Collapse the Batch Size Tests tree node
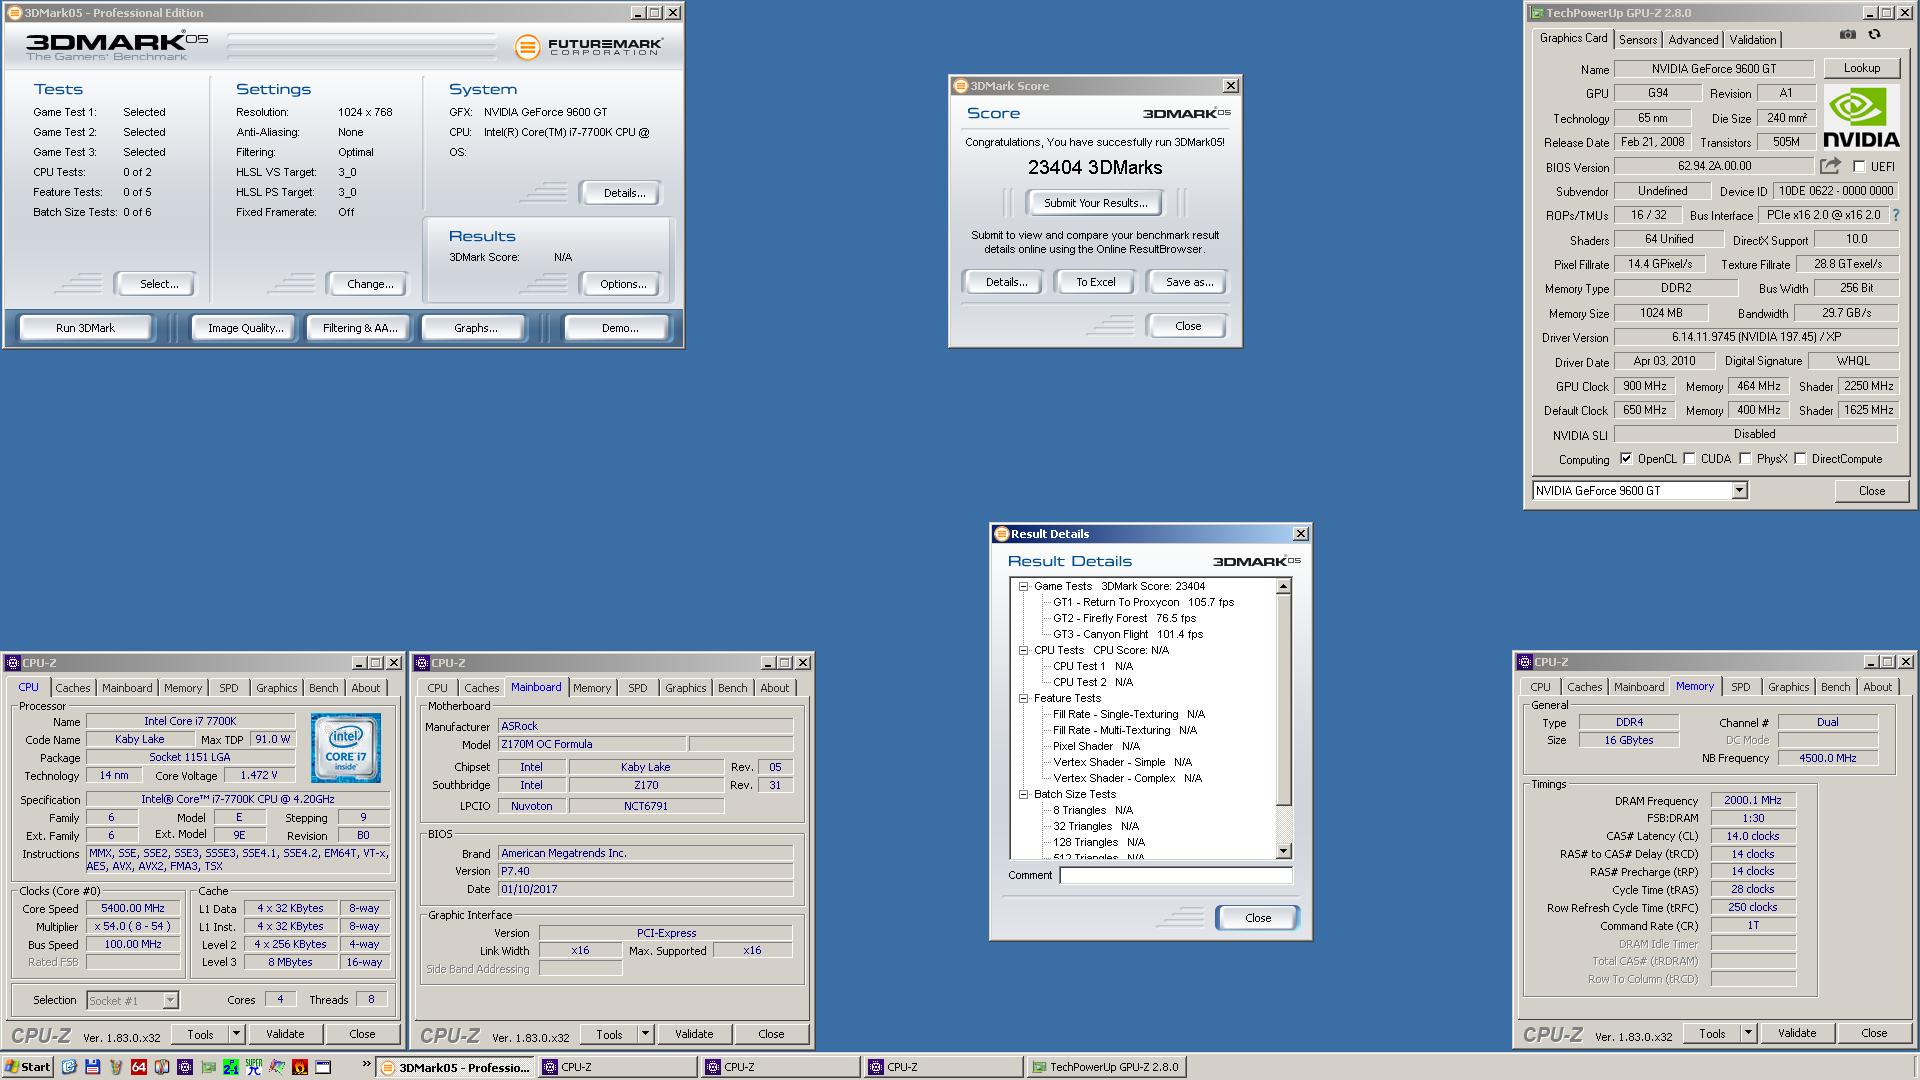The image size is (1920, 1080). 1024,795
